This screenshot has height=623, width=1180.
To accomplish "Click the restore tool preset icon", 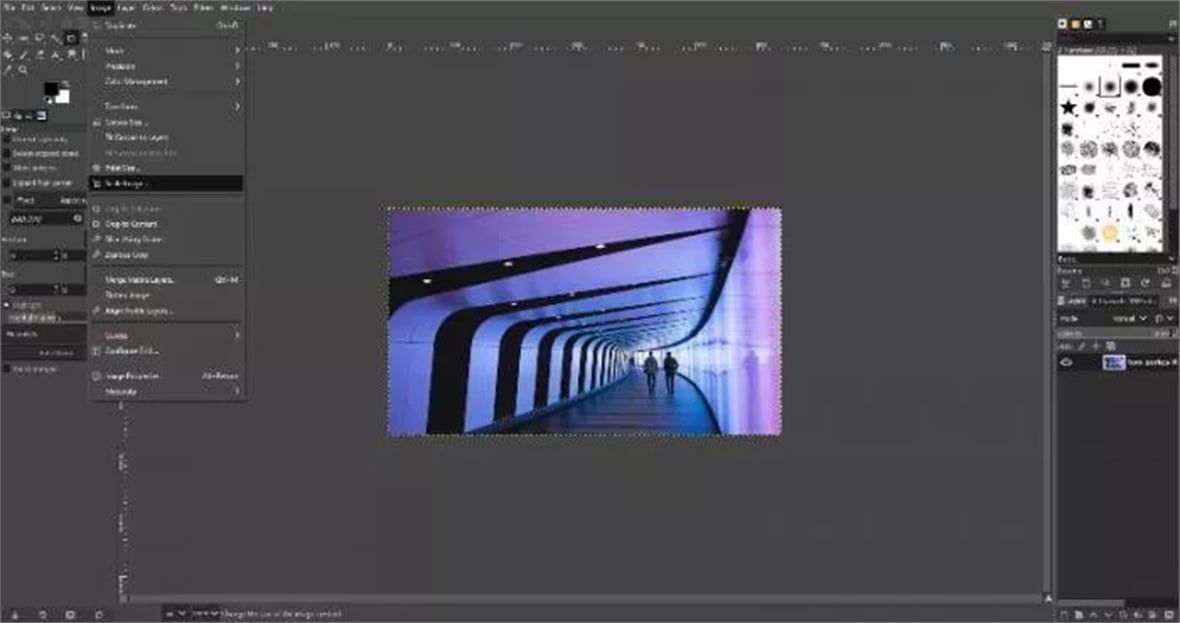I will coord(43,615).
